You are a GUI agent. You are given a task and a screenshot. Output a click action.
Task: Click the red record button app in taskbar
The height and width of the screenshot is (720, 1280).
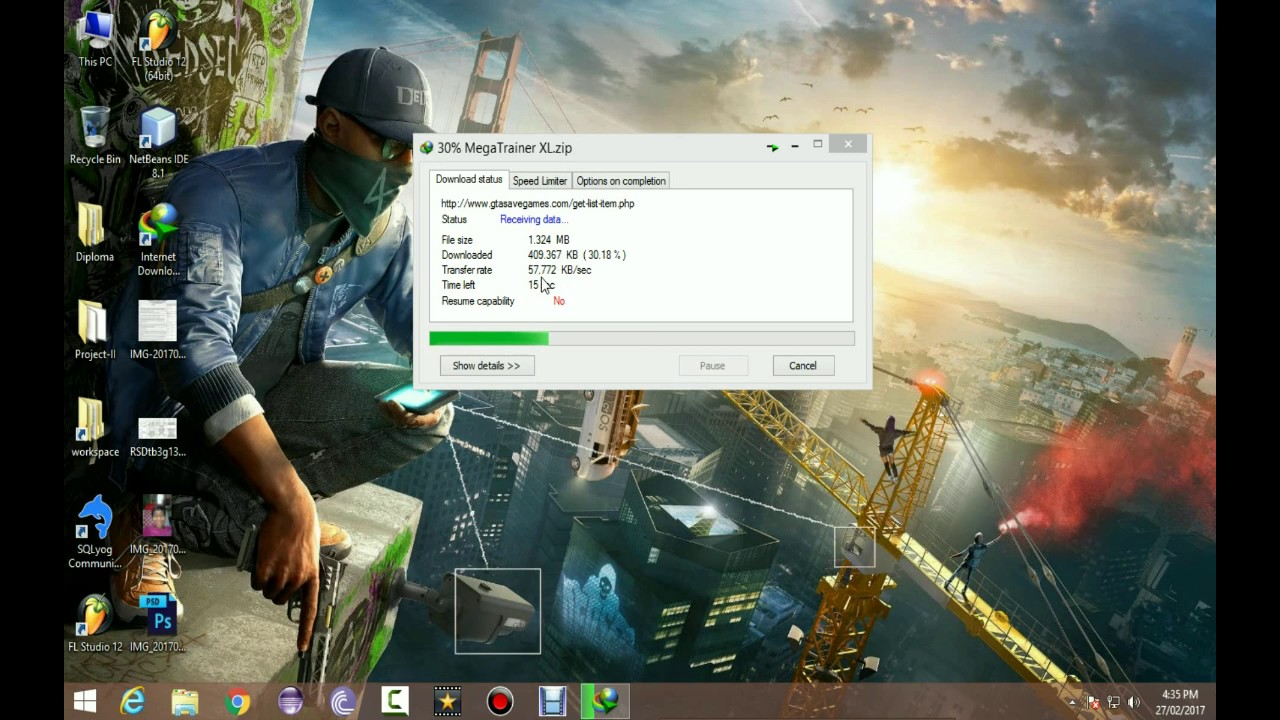point(500,703)
